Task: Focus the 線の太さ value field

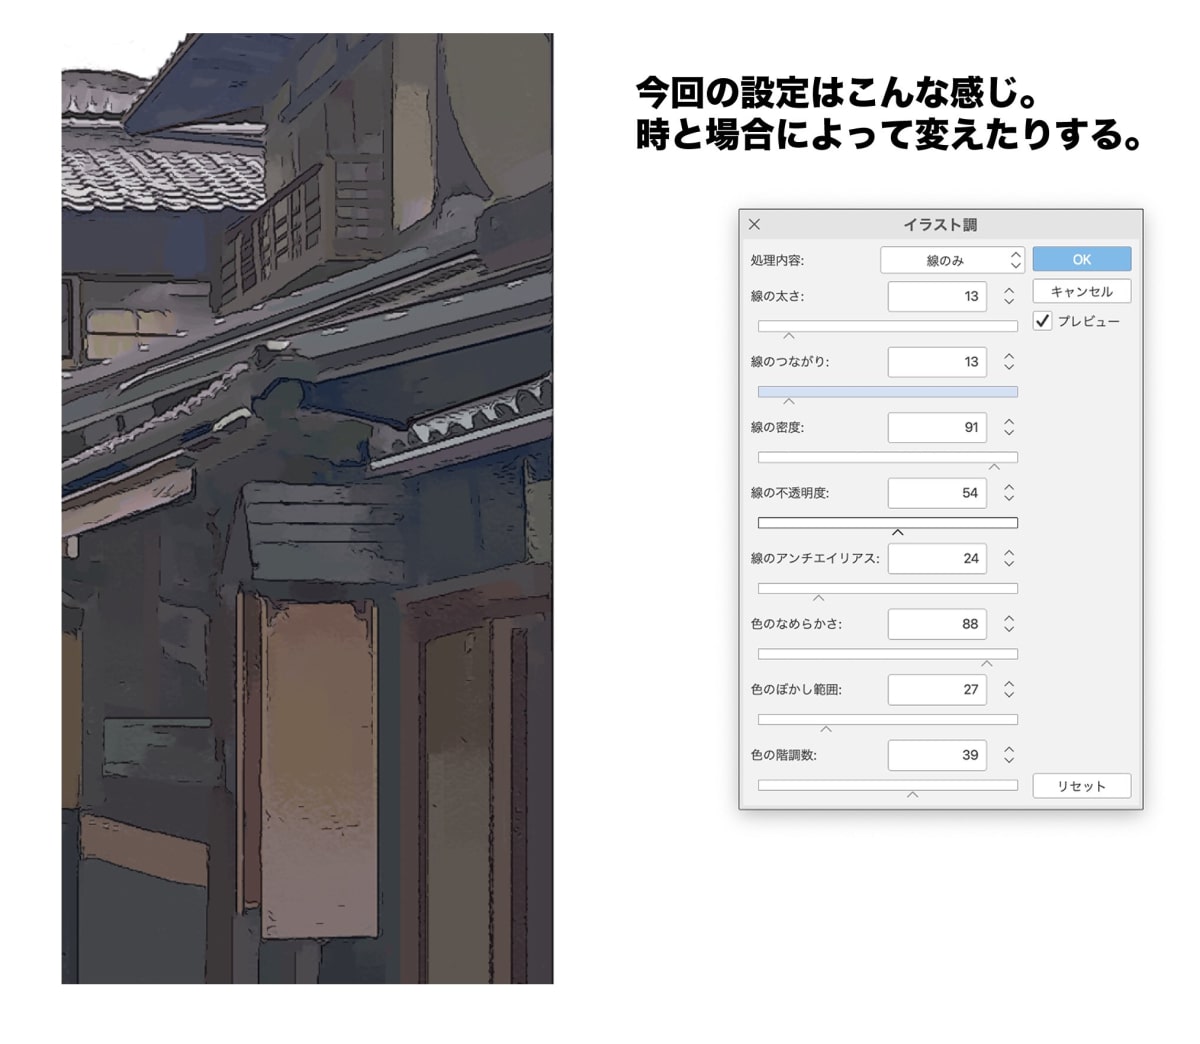Action: point(937,296)
